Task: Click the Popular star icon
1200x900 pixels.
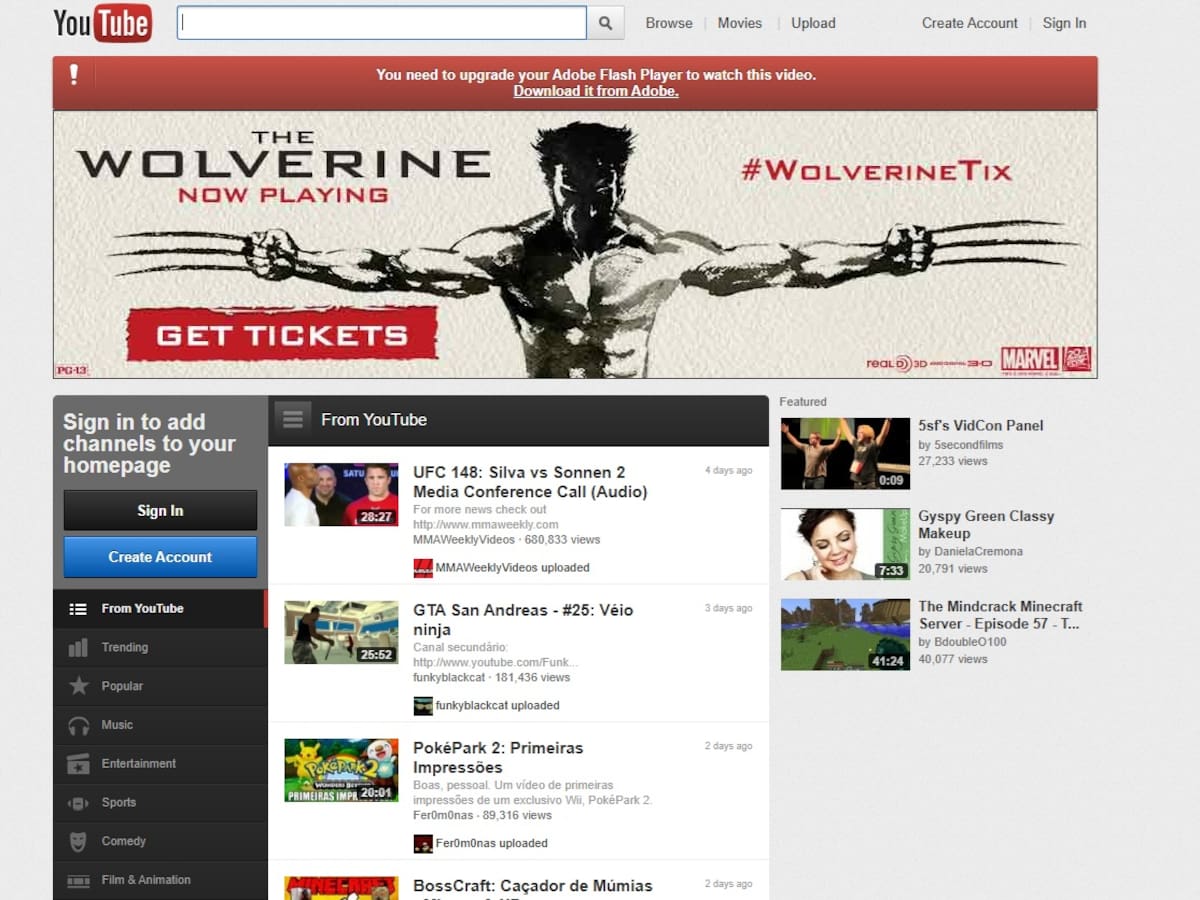Action: tap(78, 686)
